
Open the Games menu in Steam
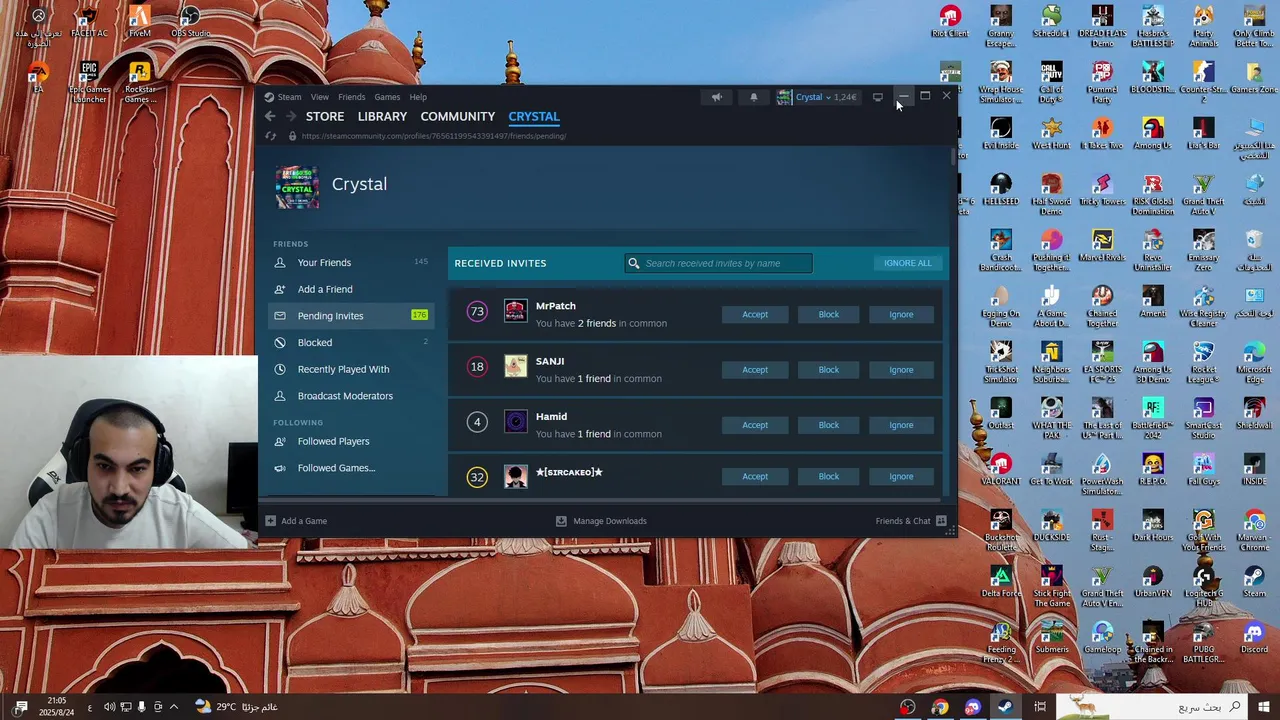[x=387, y=97]
